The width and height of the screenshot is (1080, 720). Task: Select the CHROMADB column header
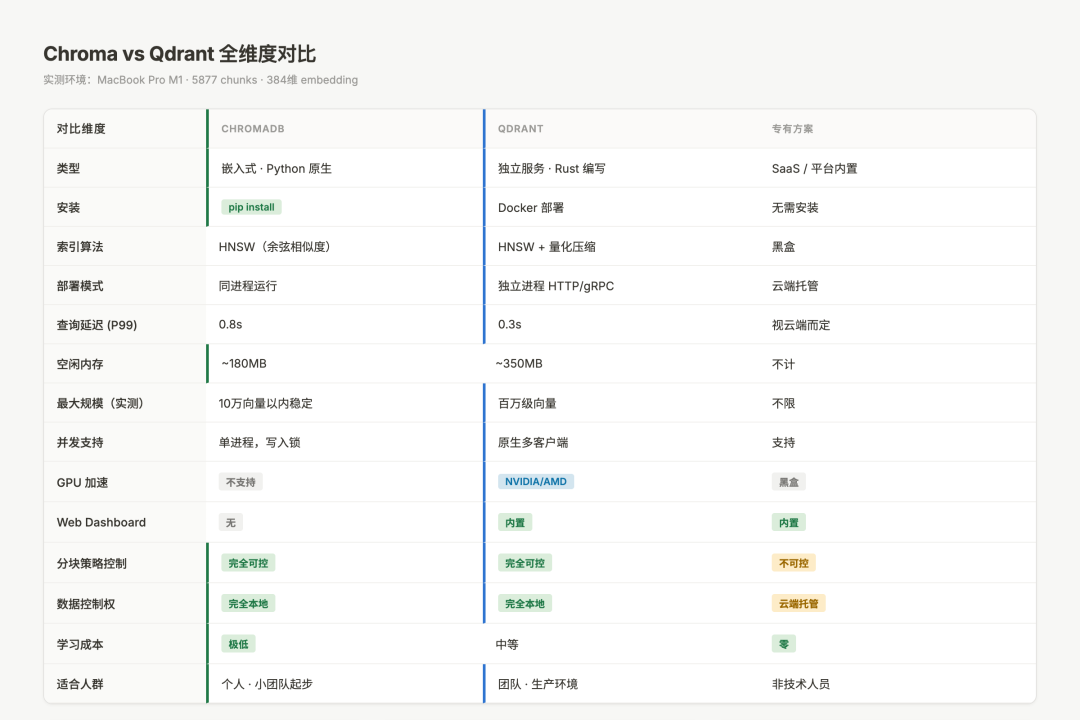pos(253,129)
